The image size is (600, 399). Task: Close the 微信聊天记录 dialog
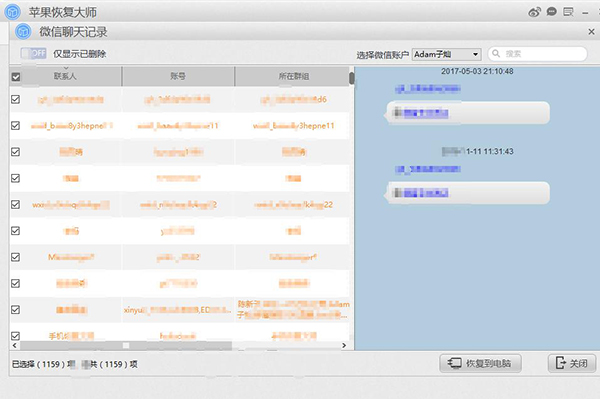point(591,32)
